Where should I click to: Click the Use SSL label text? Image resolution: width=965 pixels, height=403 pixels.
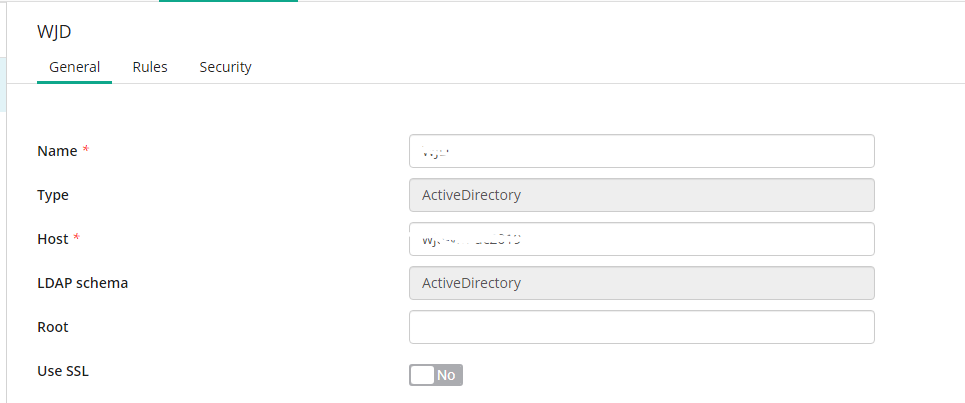tap(63, 371)
